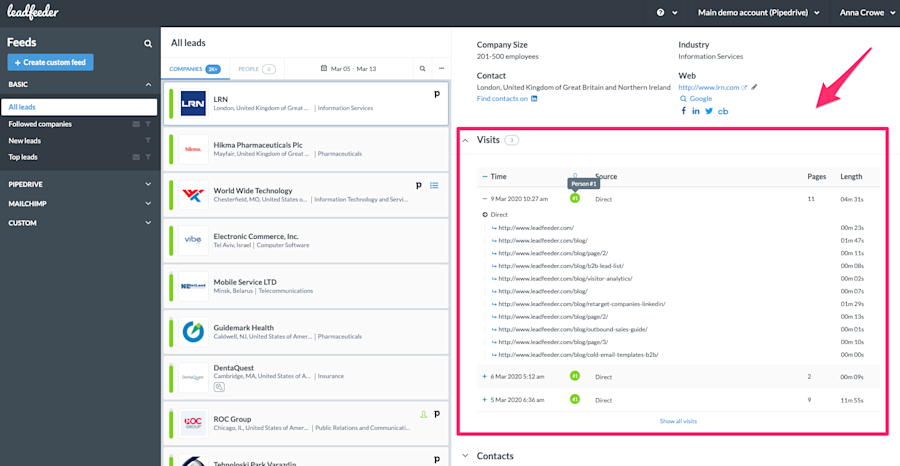Open the Mar 05 - Mar 13 date picker

click(x=348, y=69)
